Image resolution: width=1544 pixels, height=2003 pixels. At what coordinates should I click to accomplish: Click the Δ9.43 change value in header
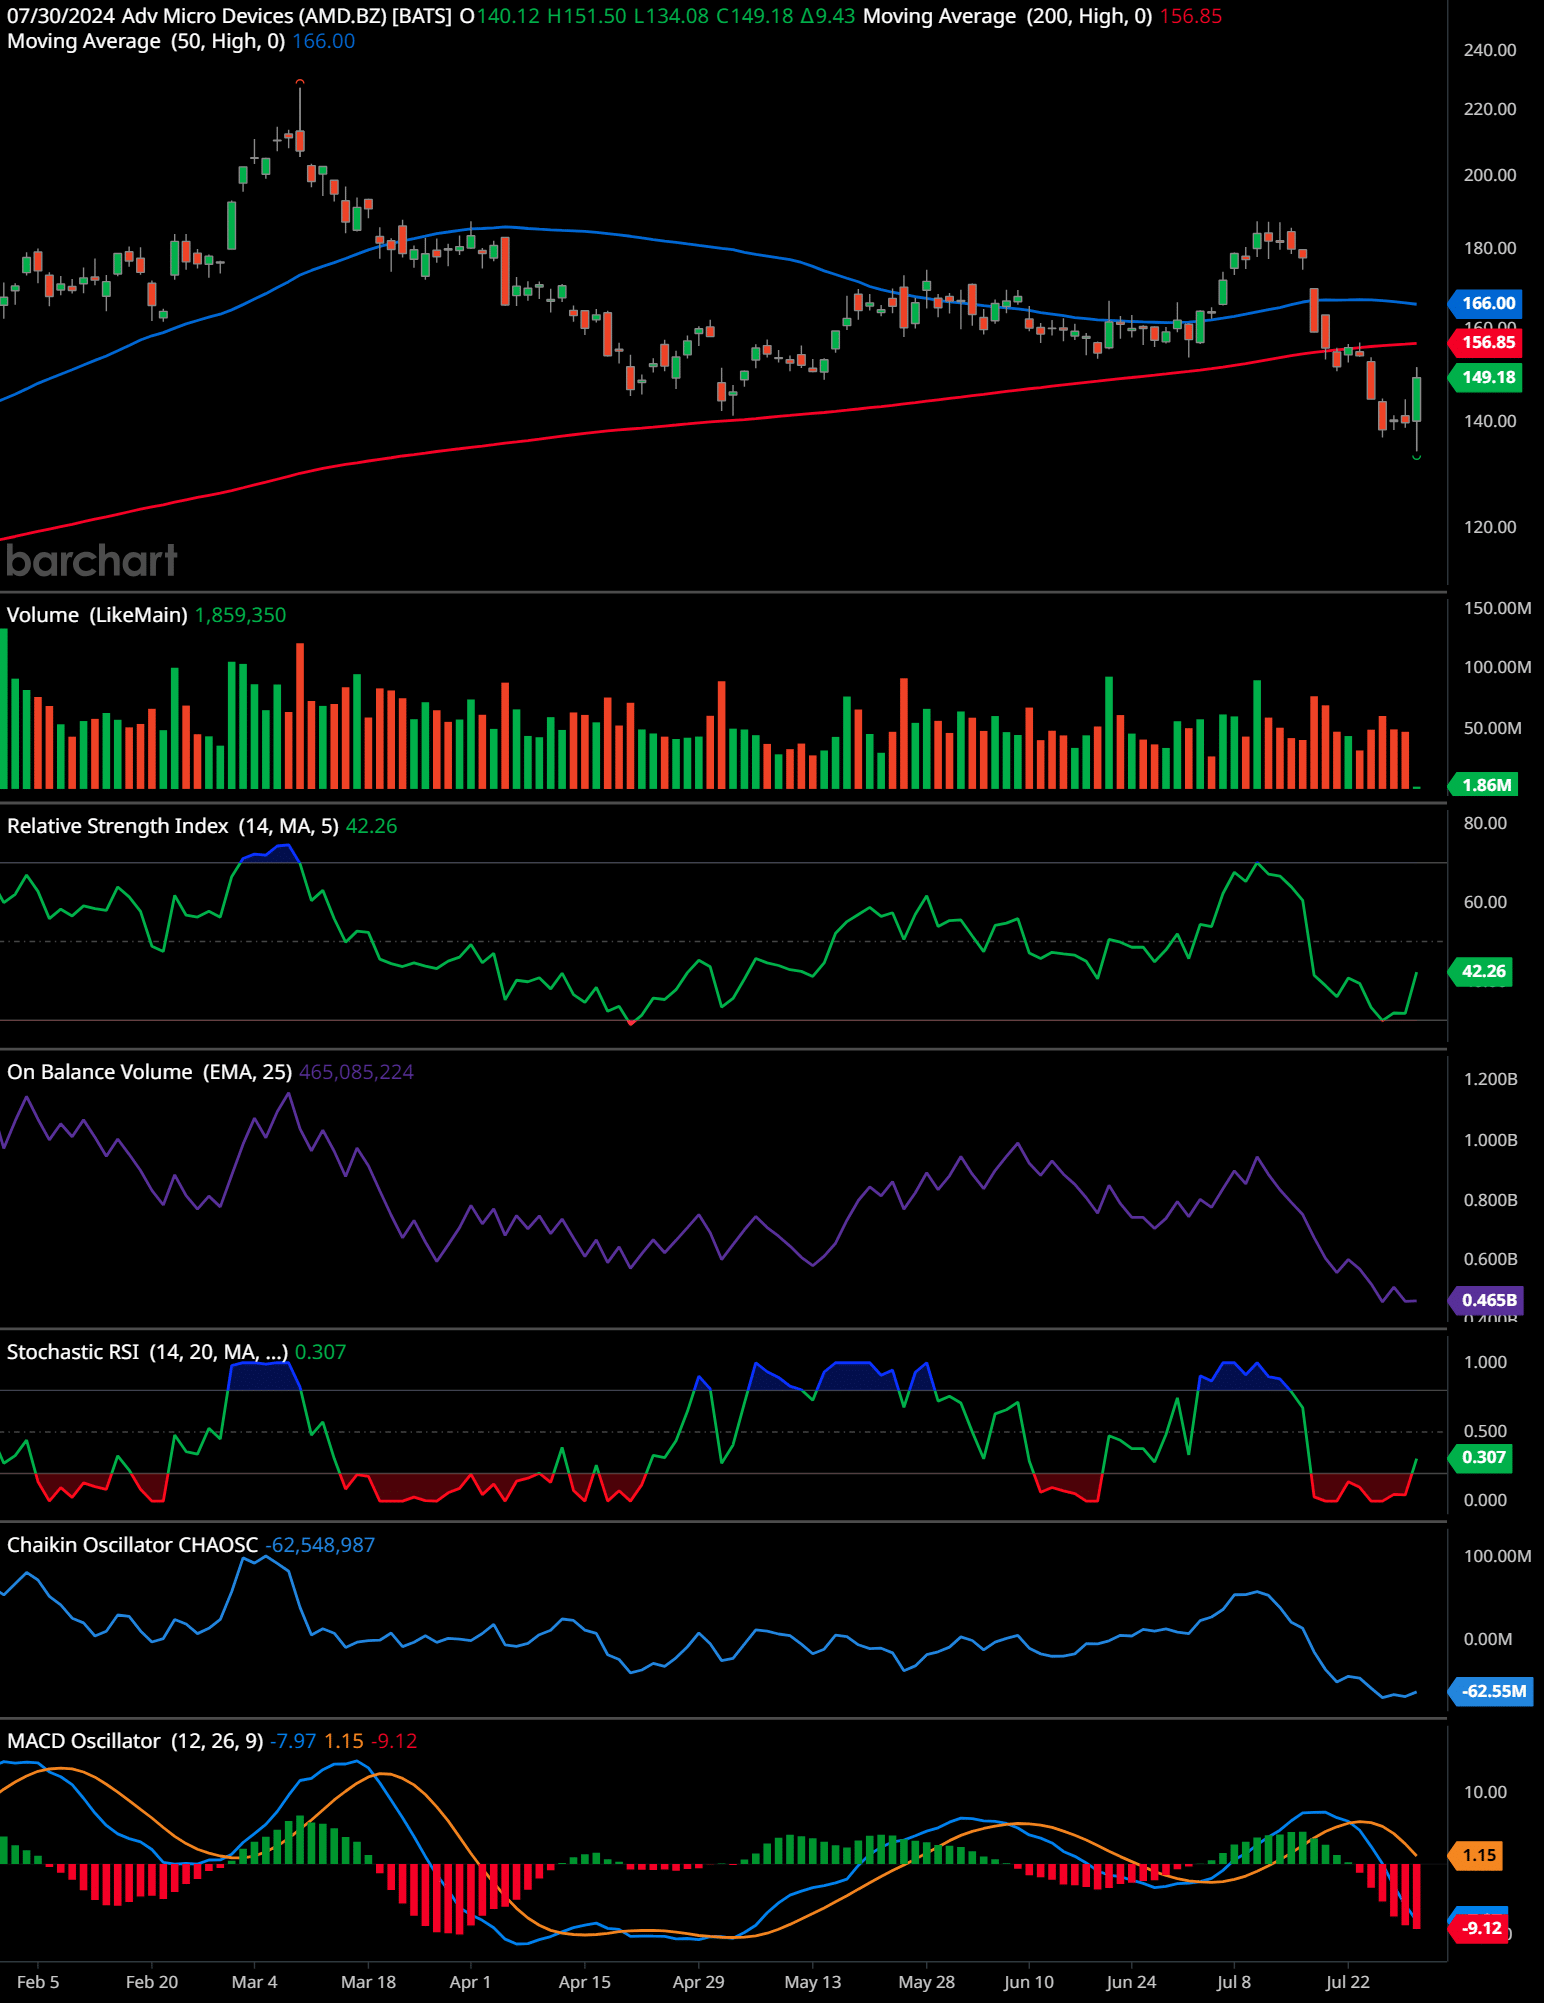(x=828, y=16)
